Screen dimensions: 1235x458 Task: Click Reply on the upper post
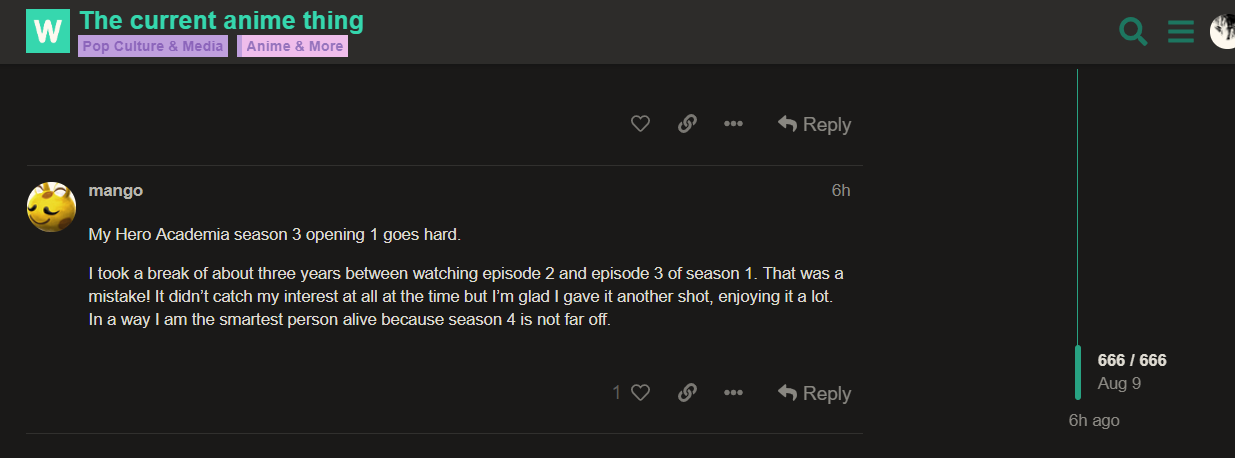click(814, 124)
